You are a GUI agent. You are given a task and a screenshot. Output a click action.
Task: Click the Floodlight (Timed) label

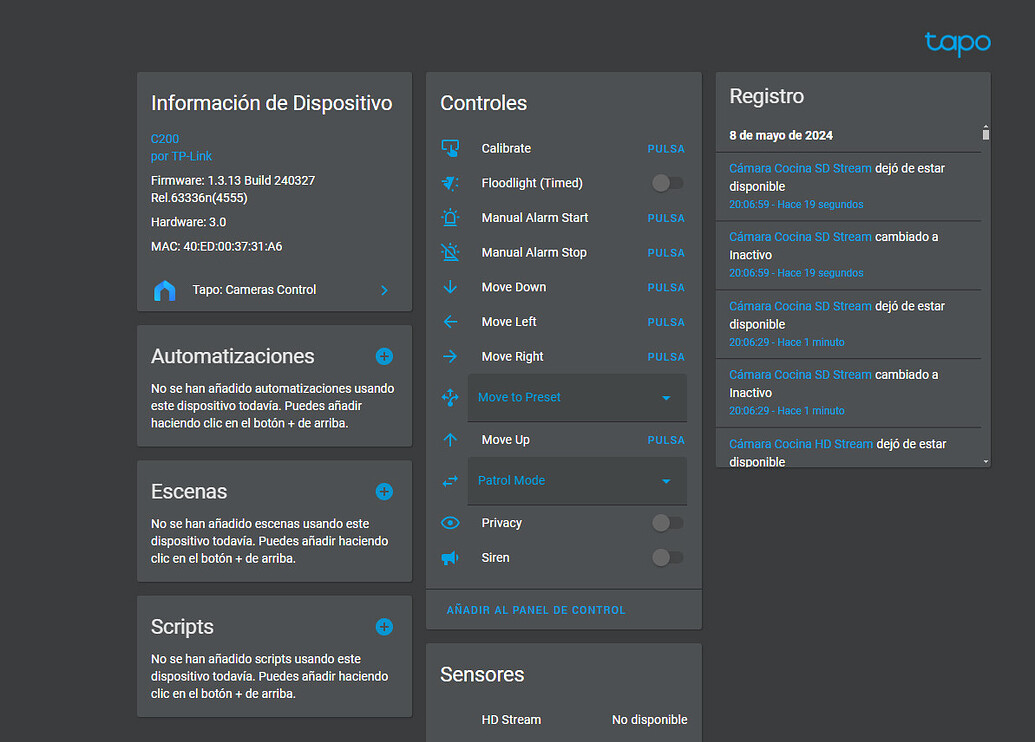532,184
